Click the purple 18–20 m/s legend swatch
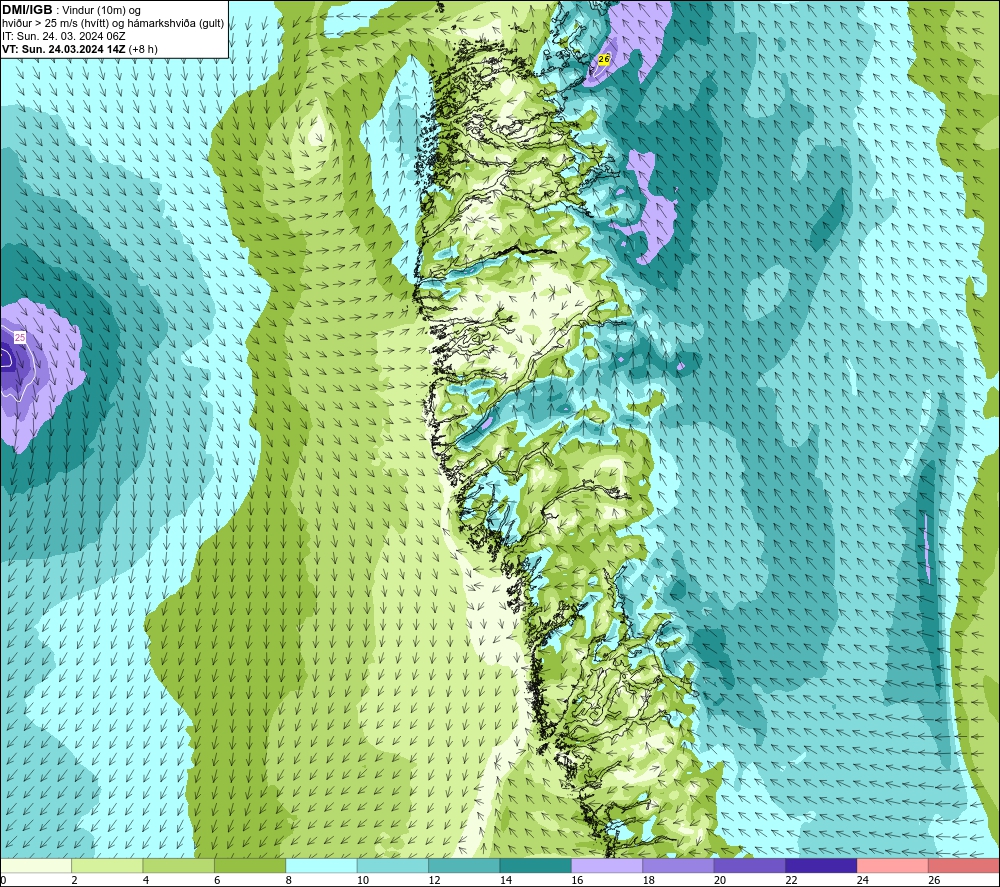1000x887 pixels. [679, 865]
